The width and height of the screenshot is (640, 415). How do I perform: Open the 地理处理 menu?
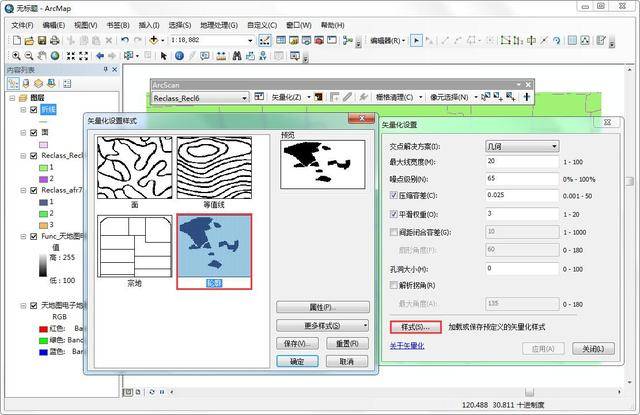[x=219, y=25]
